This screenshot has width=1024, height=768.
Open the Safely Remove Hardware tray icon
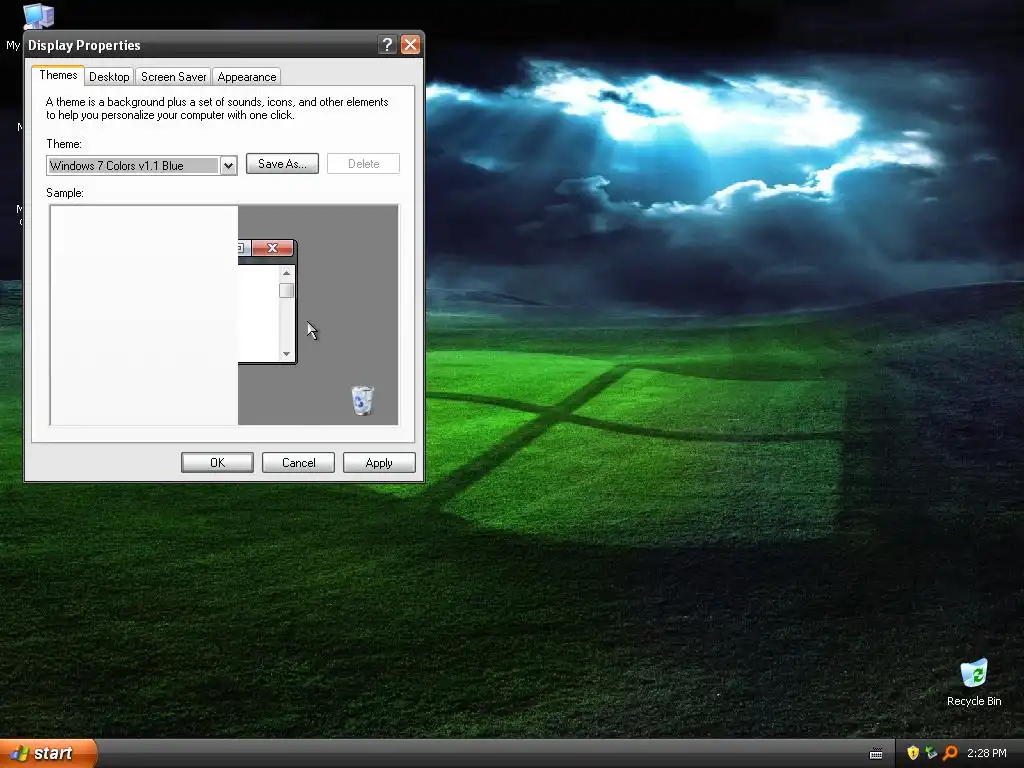click(x=931, y=753)
